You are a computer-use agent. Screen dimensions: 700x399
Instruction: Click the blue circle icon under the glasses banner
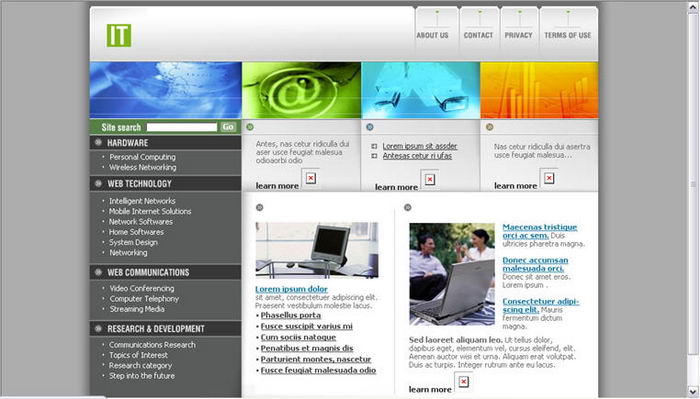click(x=370, y=127)
